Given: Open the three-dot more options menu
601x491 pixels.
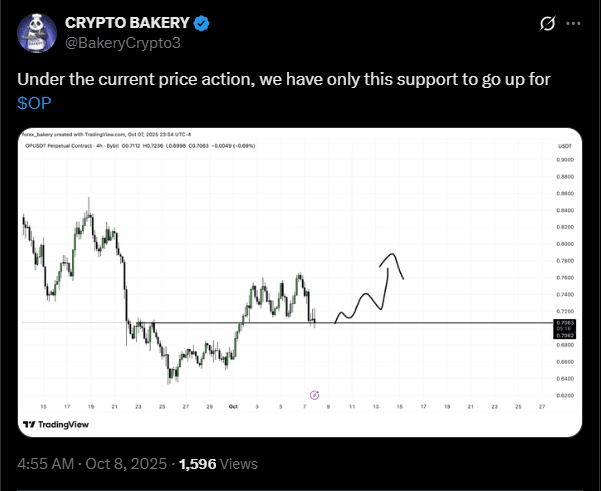Looking at the screenshot, I should pos(573,22).
